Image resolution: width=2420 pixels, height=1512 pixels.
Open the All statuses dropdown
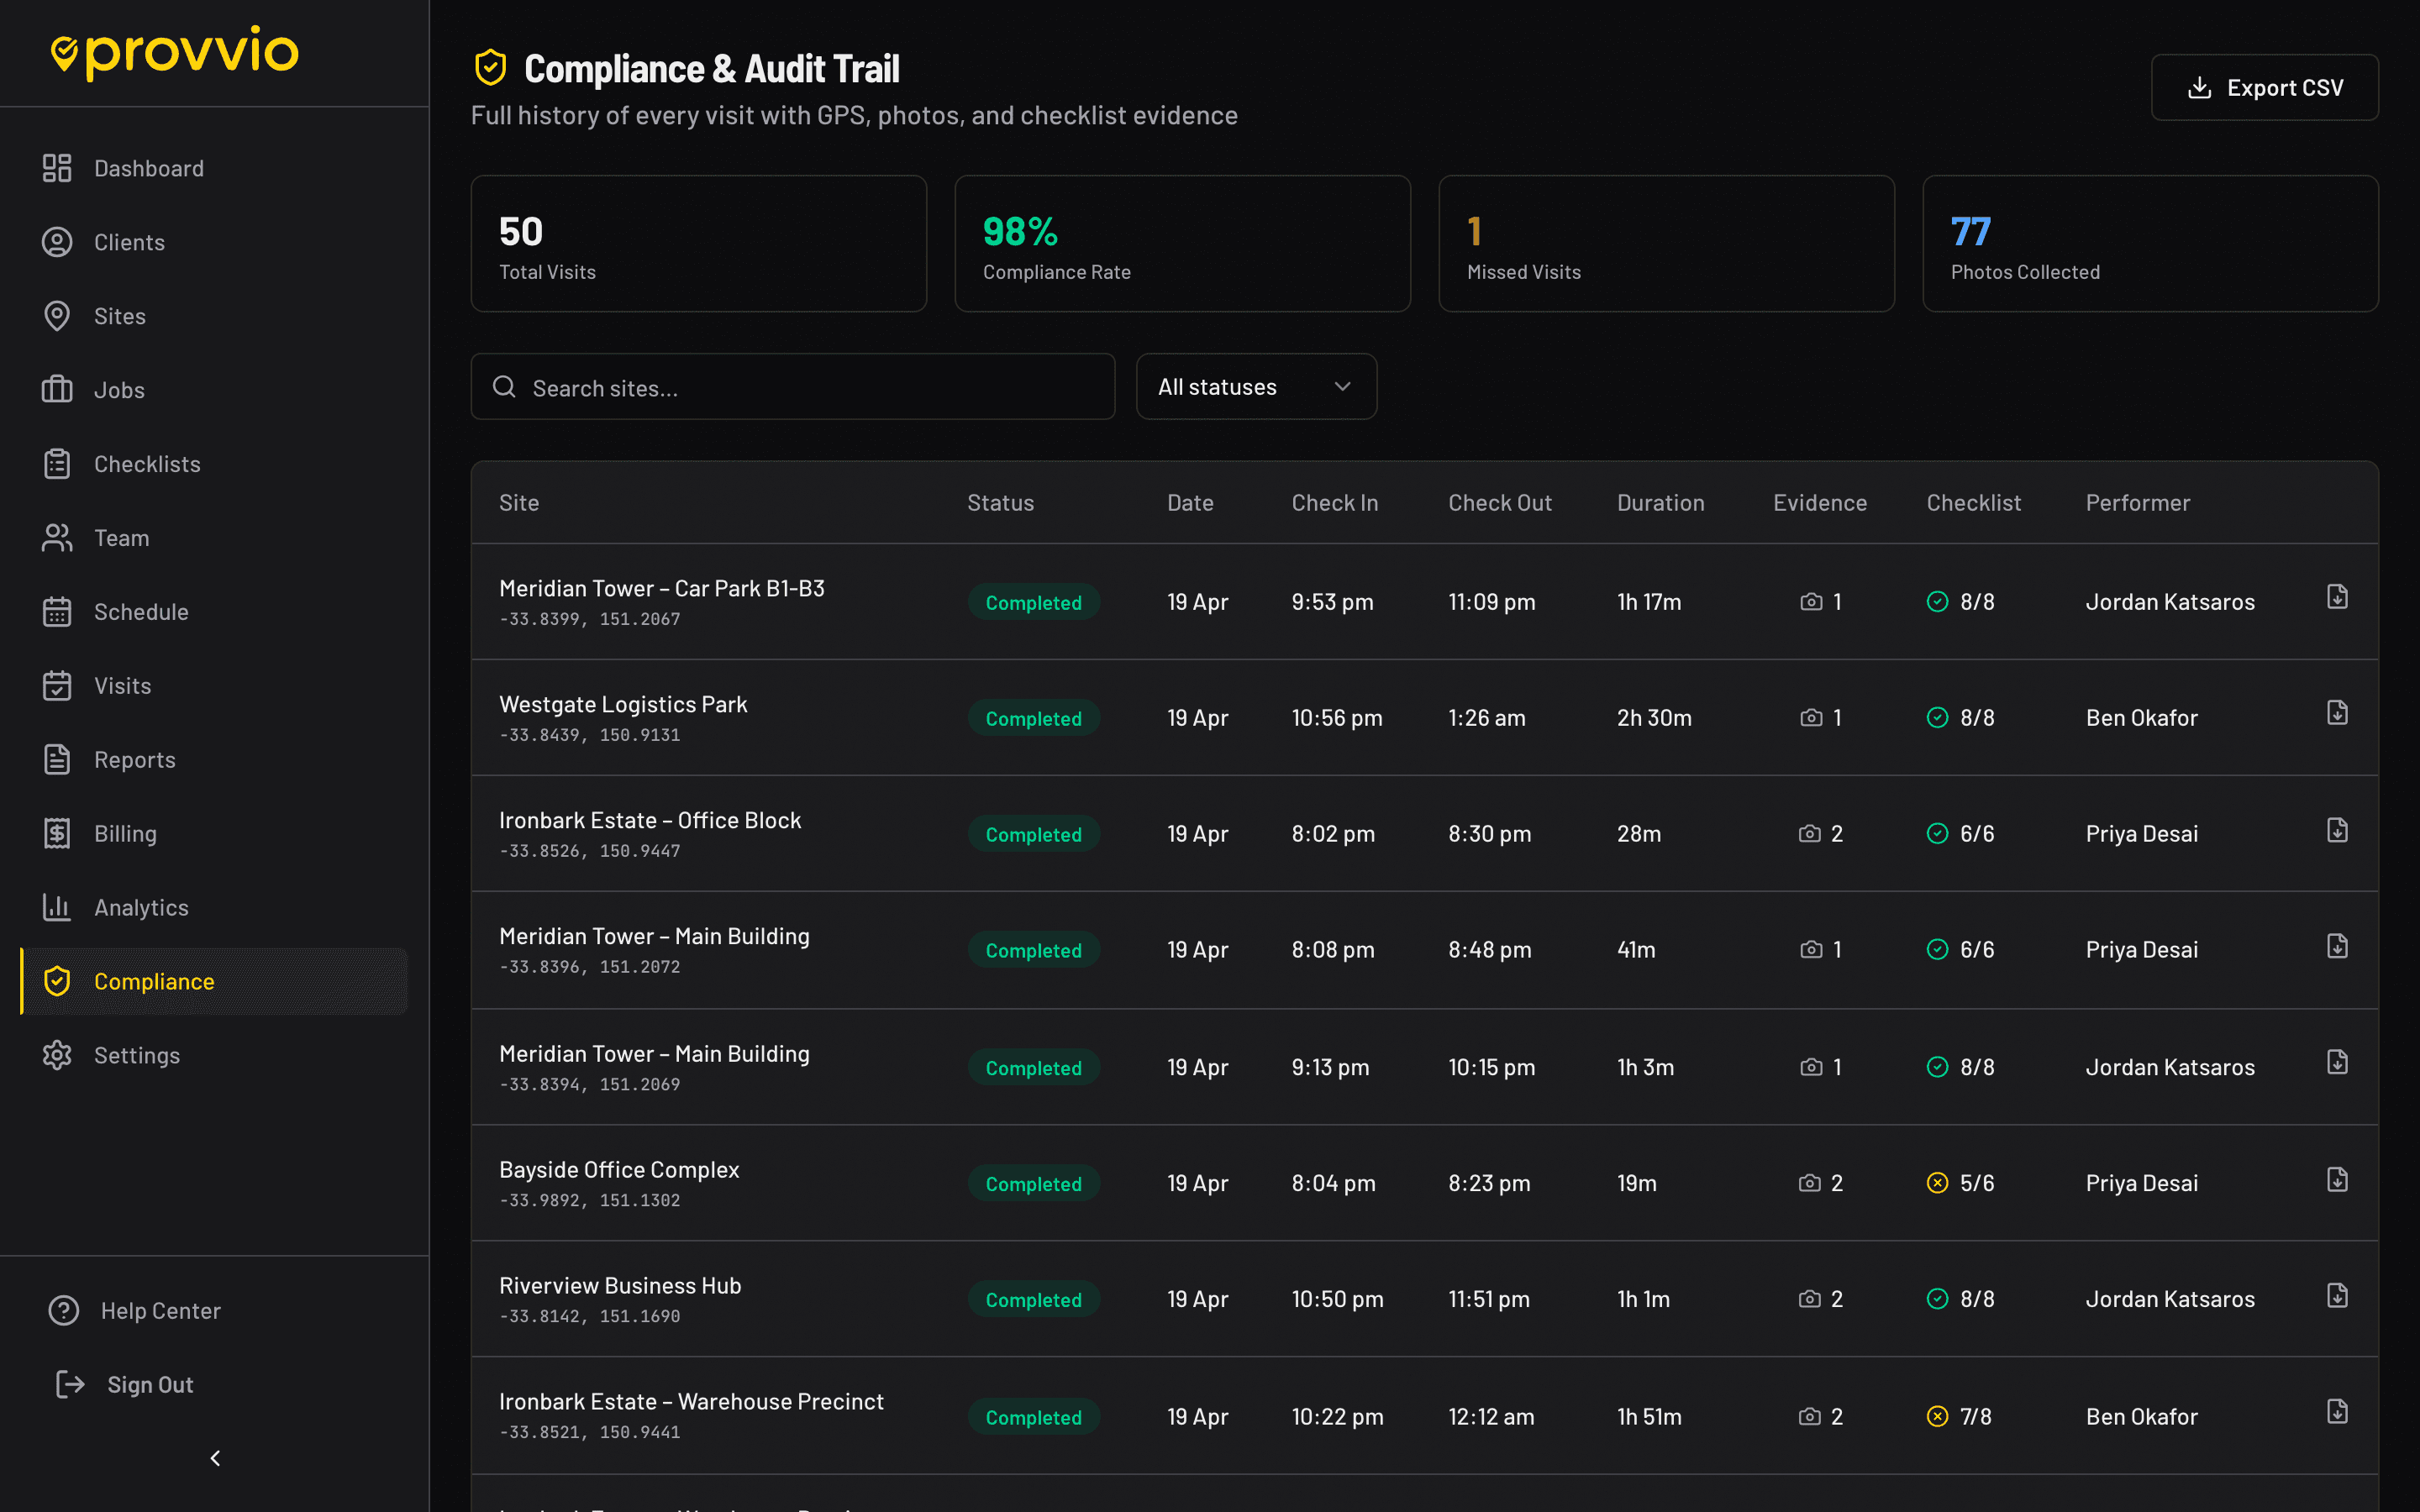(x=1255, y=387)
